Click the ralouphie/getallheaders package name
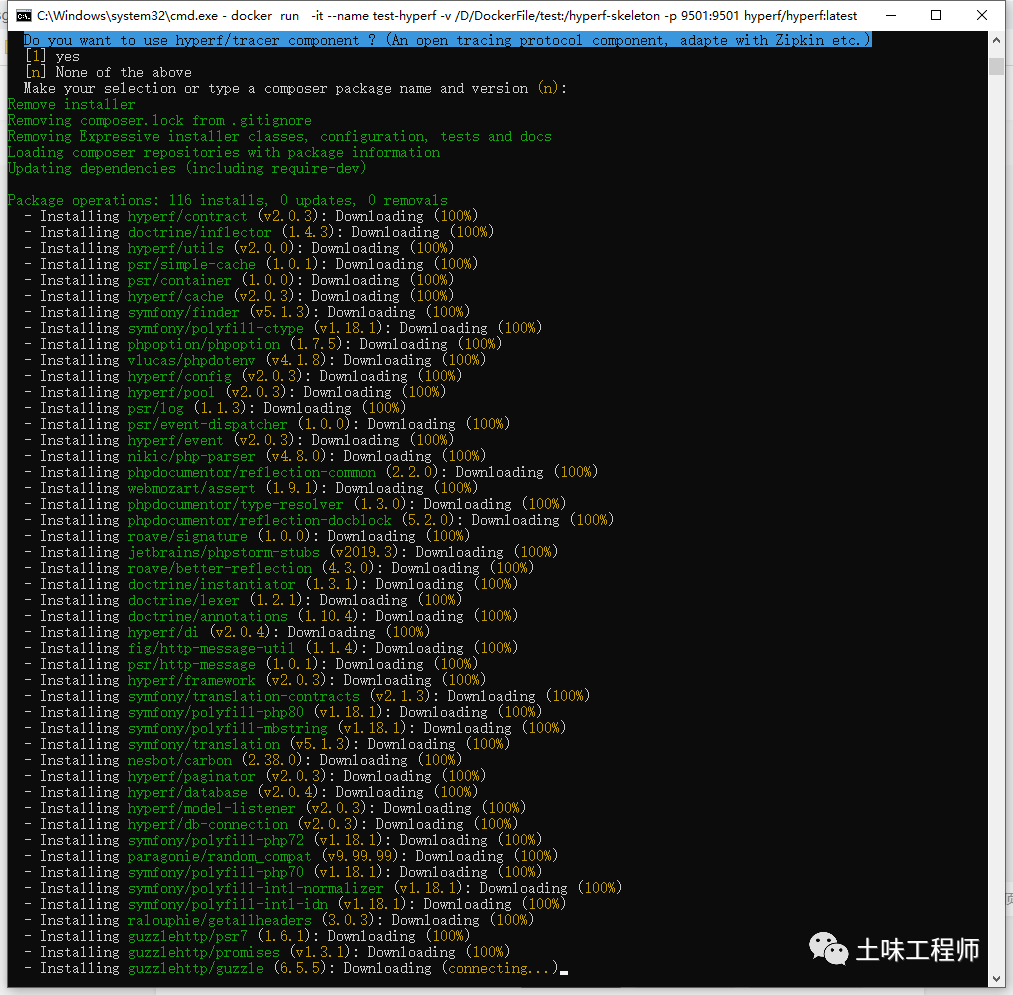 point(220,920)
